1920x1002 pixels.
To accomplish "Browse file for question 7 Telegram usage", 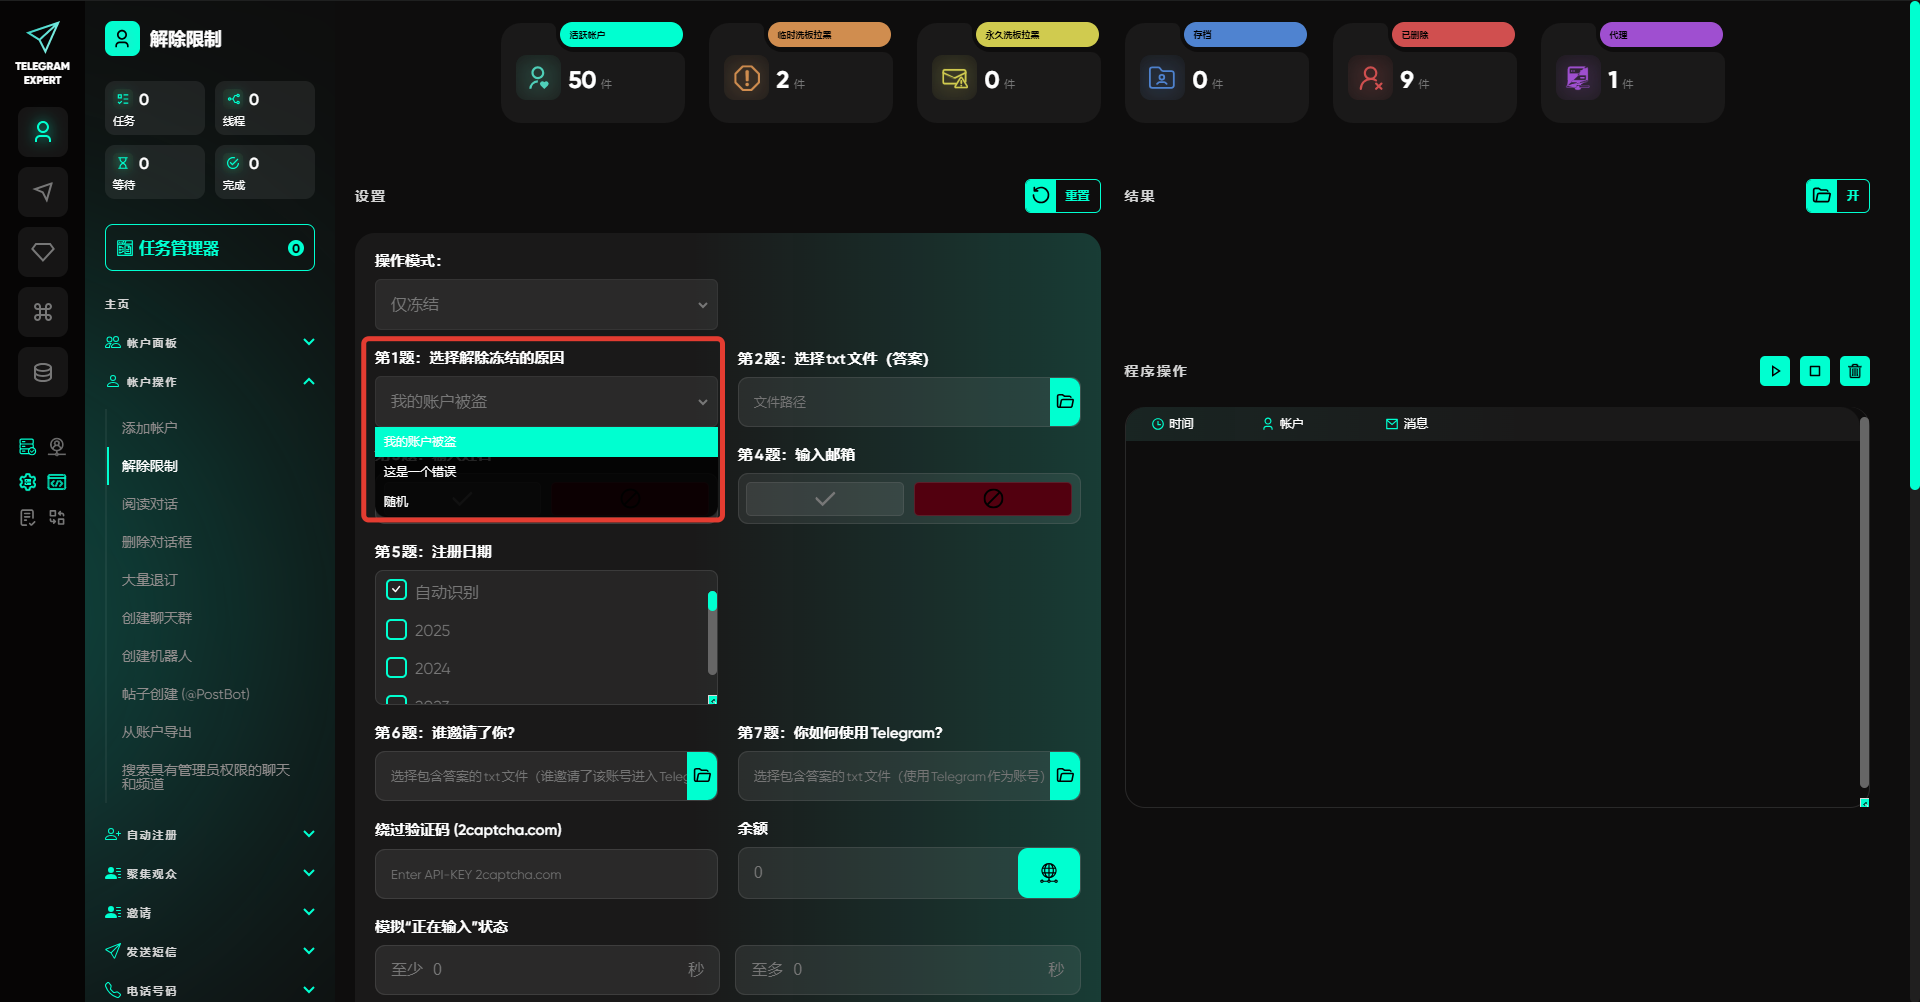I will pyautogui.click(x=1065, y=776).
